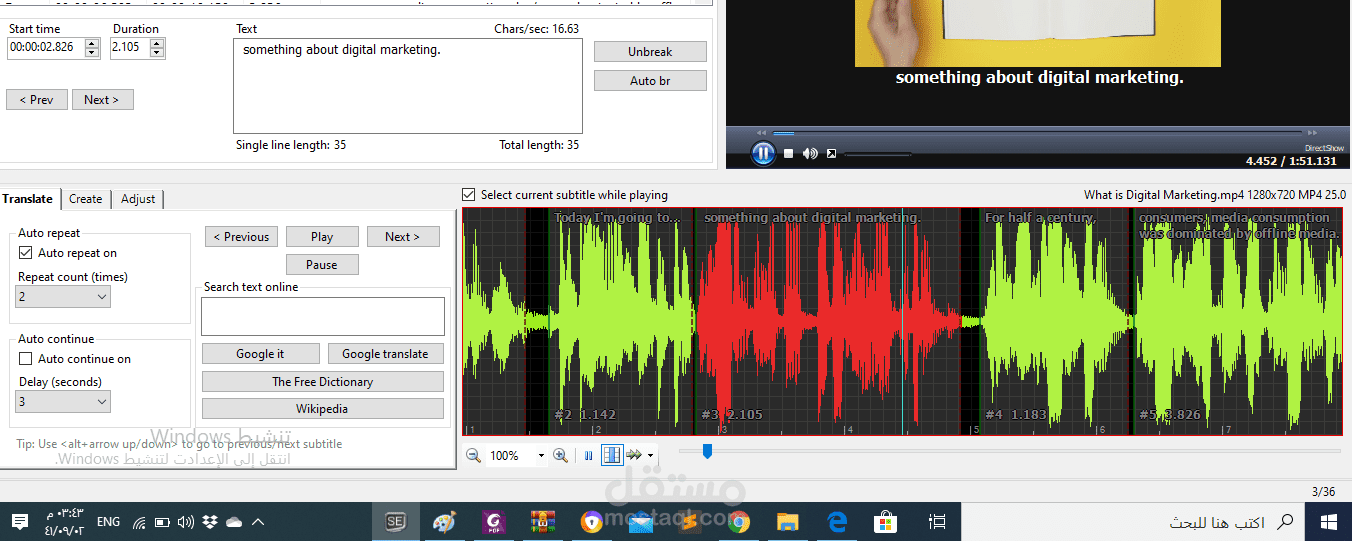Click the rewind arrows on the video bar
Image resolution: width=1352 pixels, height=541 pixels.
[x=762, y=132]
